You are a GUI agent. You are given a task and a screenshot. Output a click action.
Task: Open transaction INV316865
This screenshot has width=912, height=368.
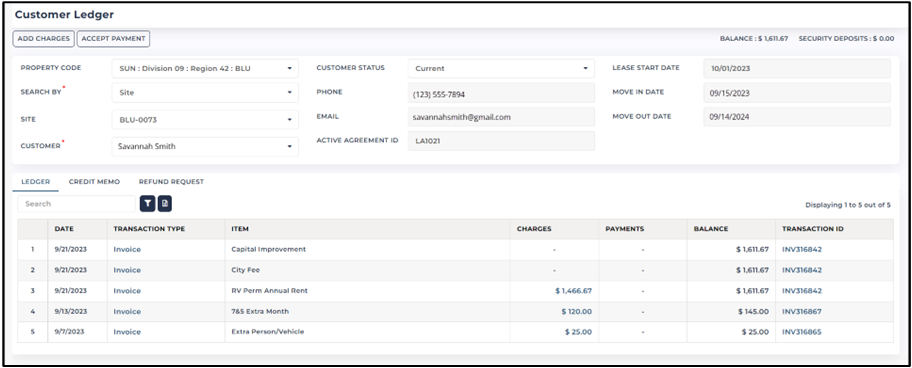(x=801, y=332)
